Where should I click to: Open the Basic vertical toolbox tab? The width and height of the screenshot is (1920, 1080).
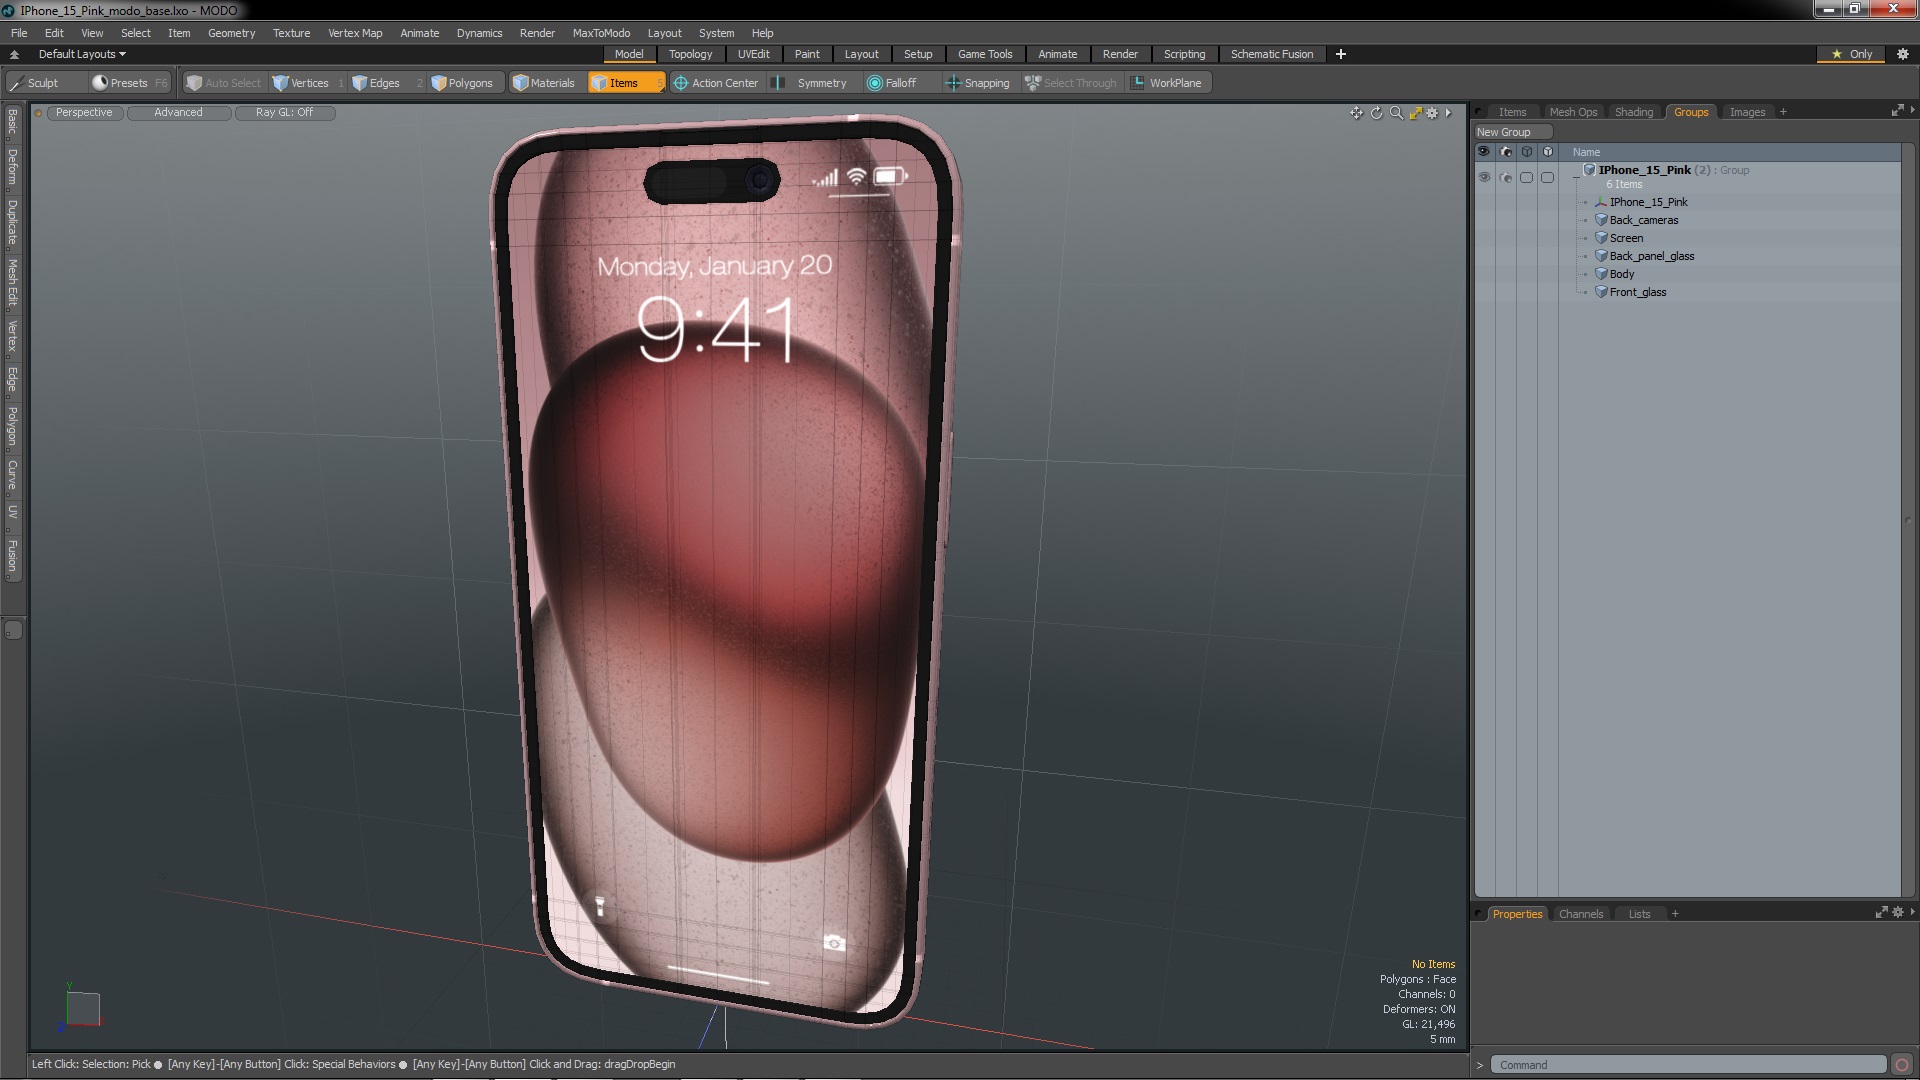pyautogui.click(x=12, y=122)
